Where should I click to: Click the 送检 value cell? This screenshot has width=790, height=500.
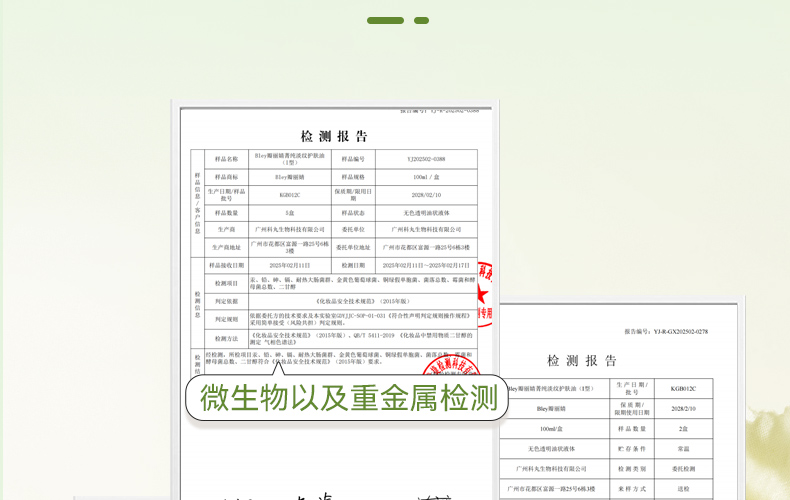coord(683,489)
